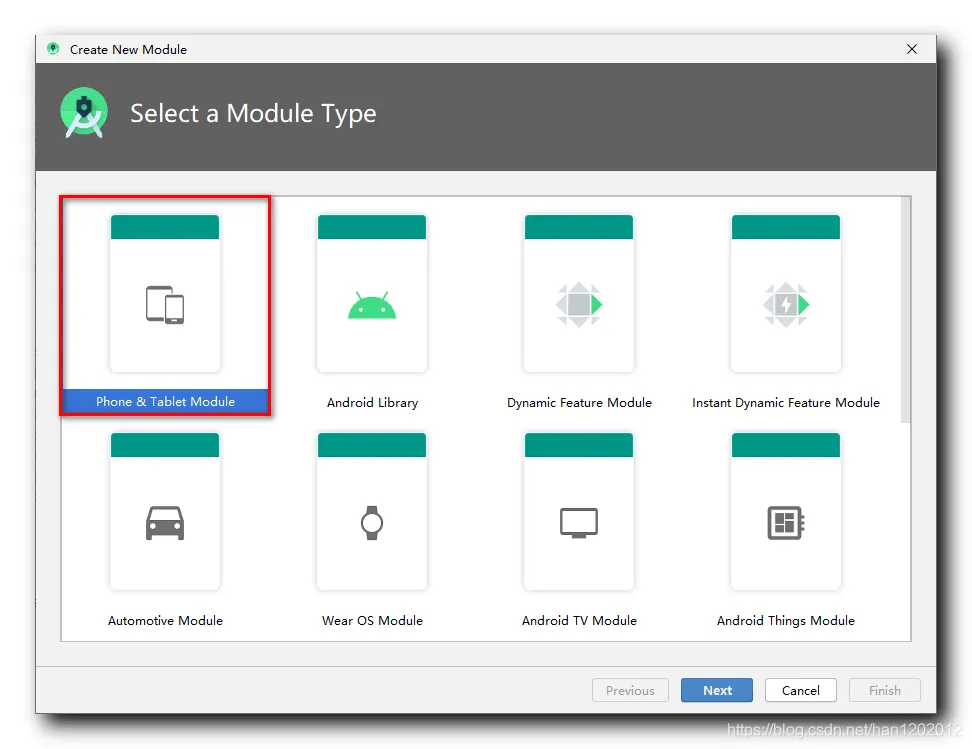Click the Wear OS Module label

pos(373,621)
